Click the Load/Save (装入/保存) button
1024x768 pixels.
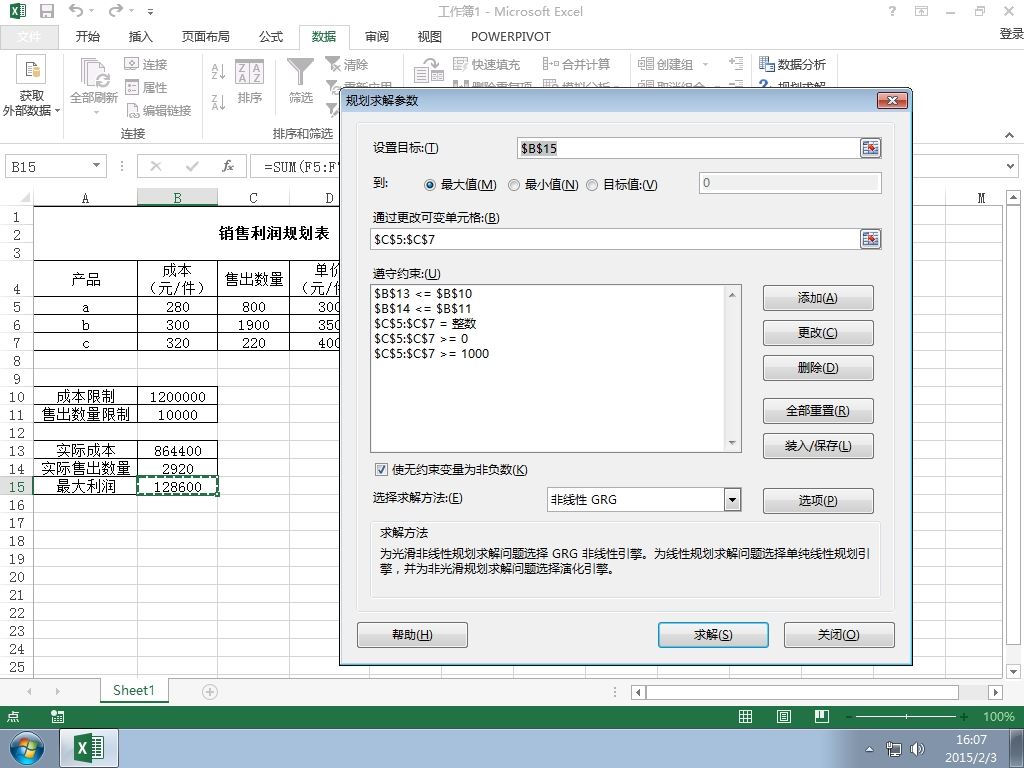(818, 446)
